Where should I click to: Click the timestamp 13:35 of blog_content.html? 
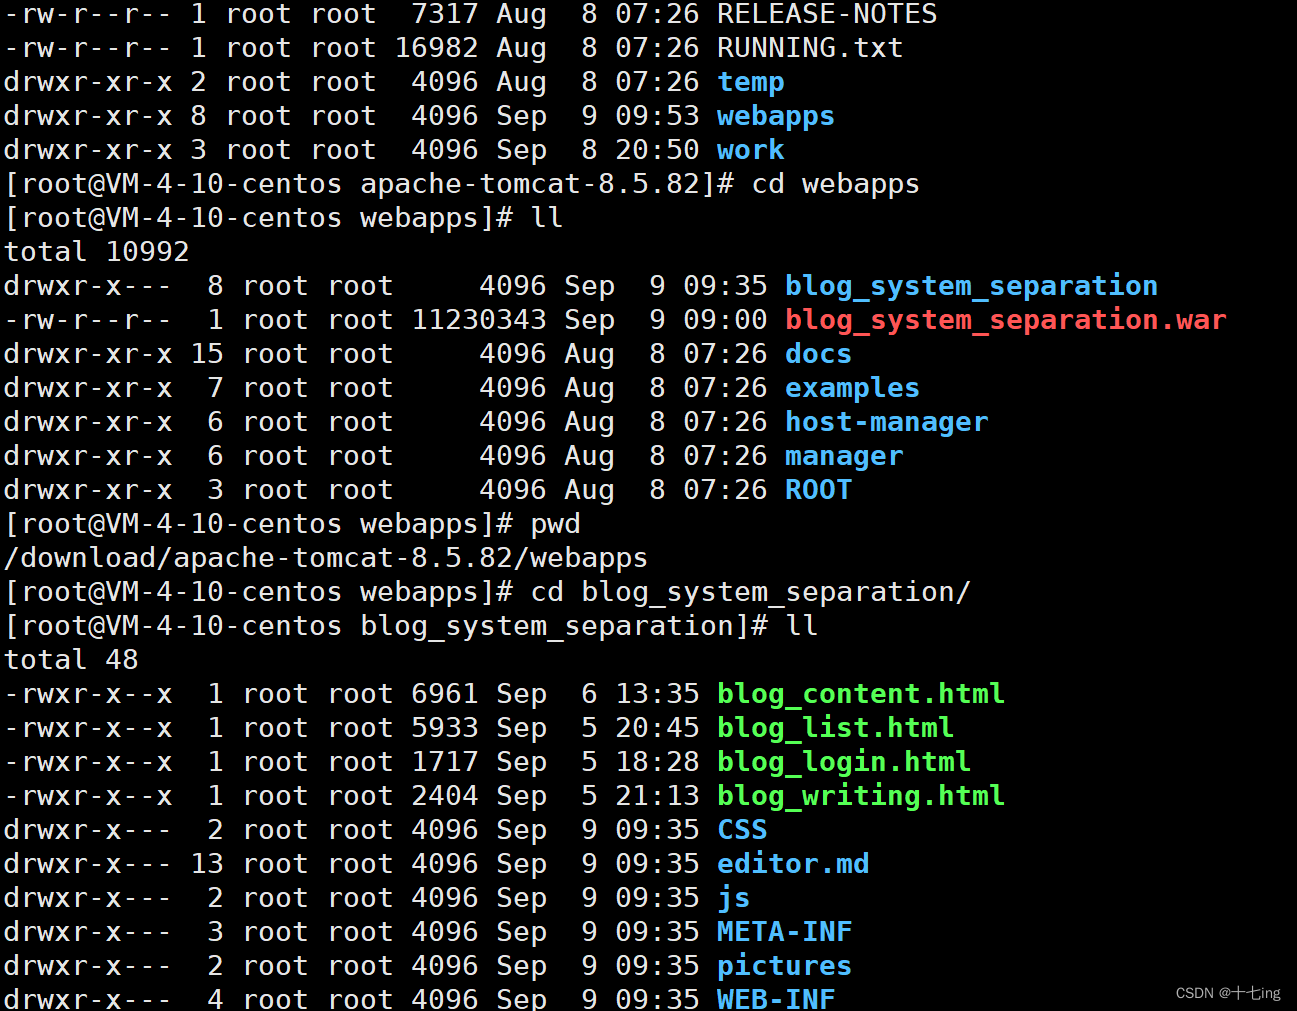[657, 694]
